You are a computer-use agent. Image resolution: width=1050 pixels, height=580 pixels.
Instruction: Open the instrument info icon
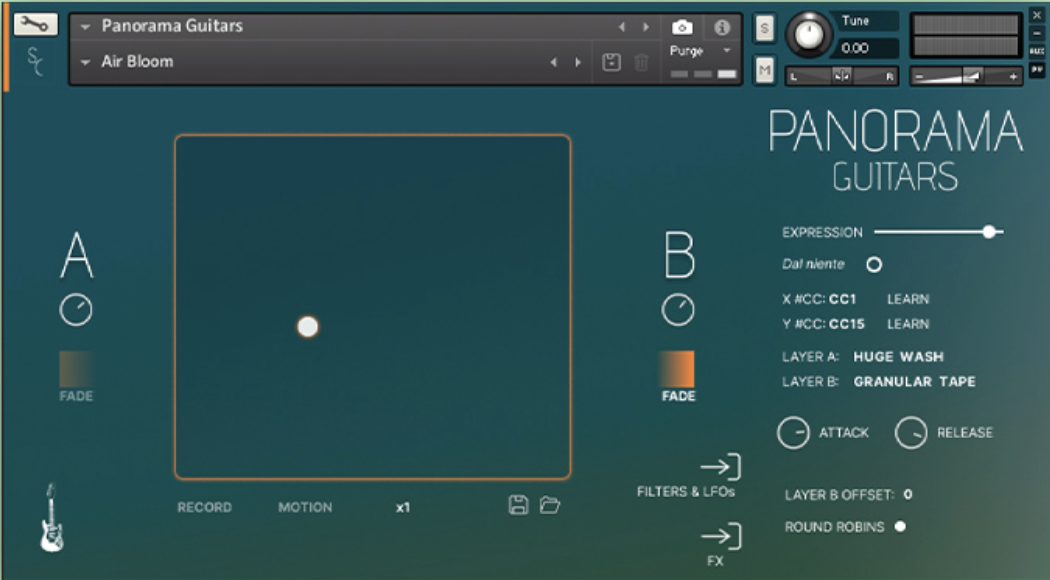pyautogui.click(x=721, y=27)
